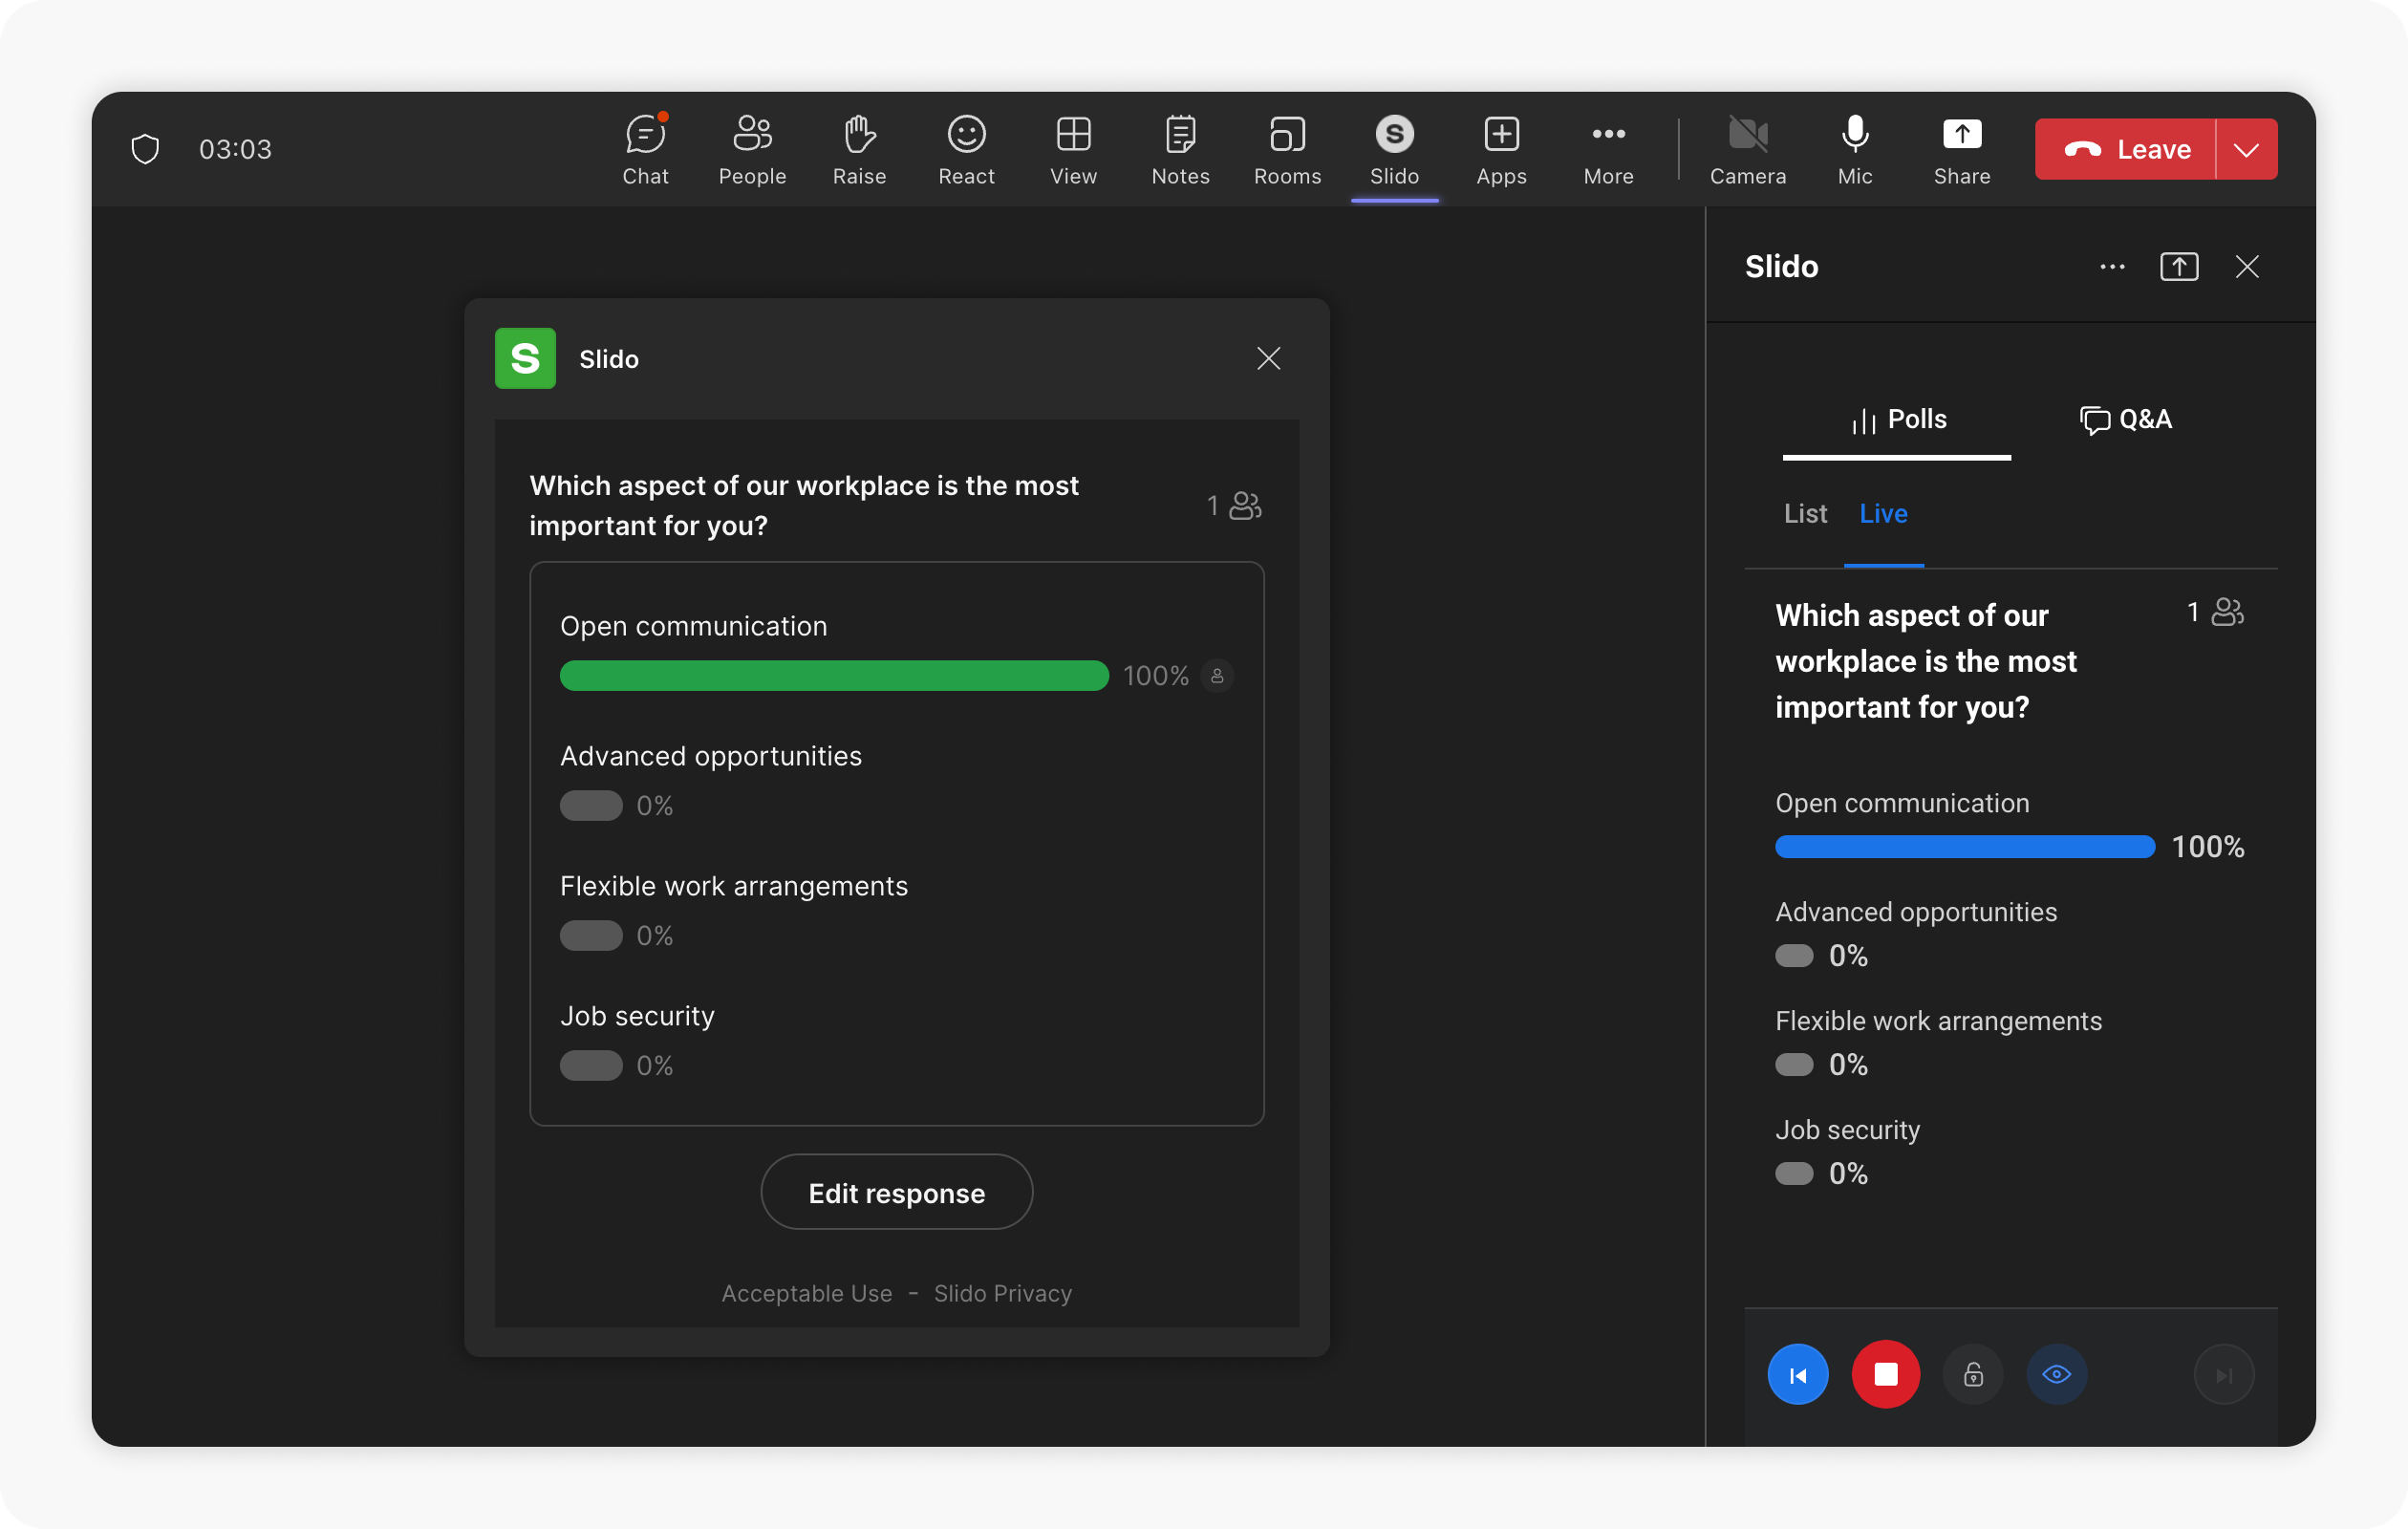Open the React emoji menu
Image resolution: width=2408 pixels, height=1529 pixels.
click(966, 150)
